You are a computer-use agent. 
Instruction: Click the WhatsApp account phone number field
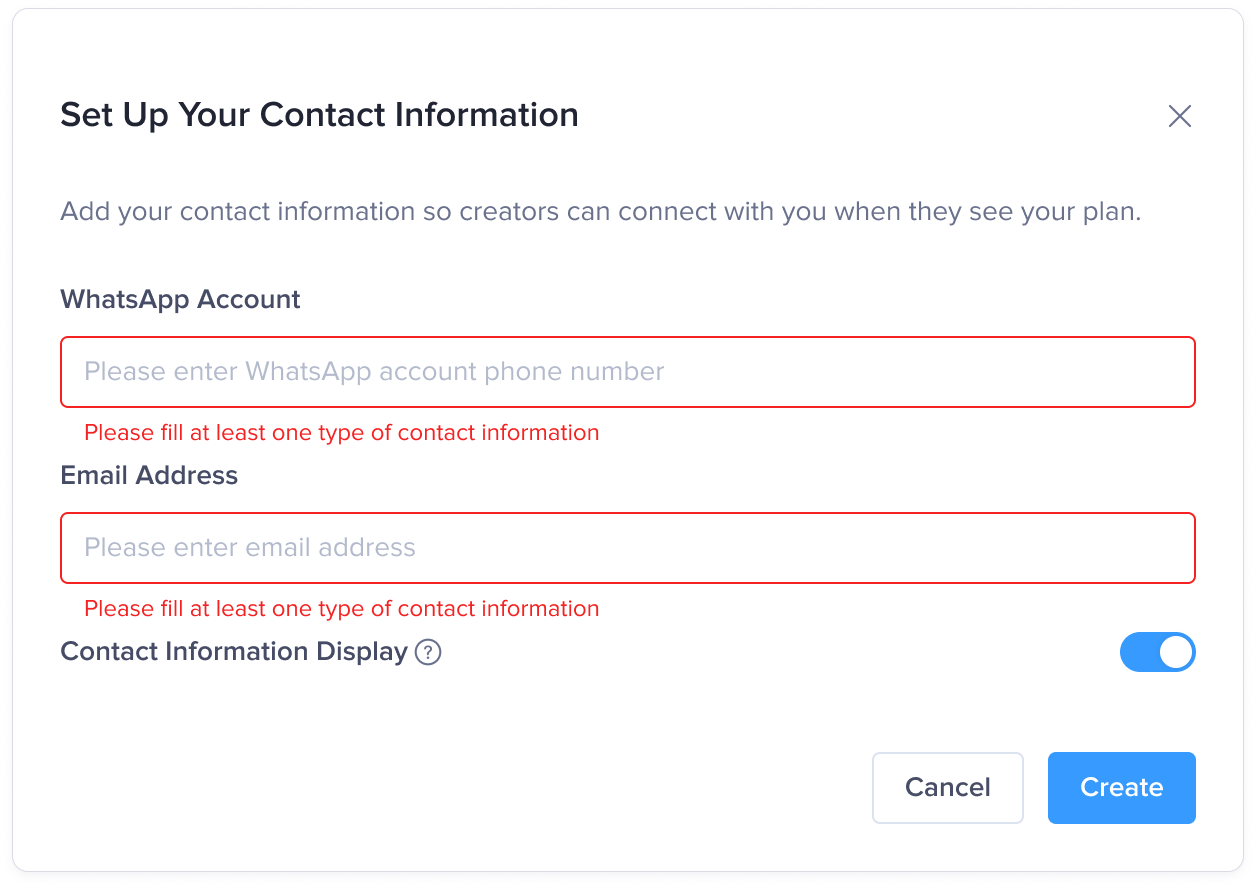(x=627, y=372)
